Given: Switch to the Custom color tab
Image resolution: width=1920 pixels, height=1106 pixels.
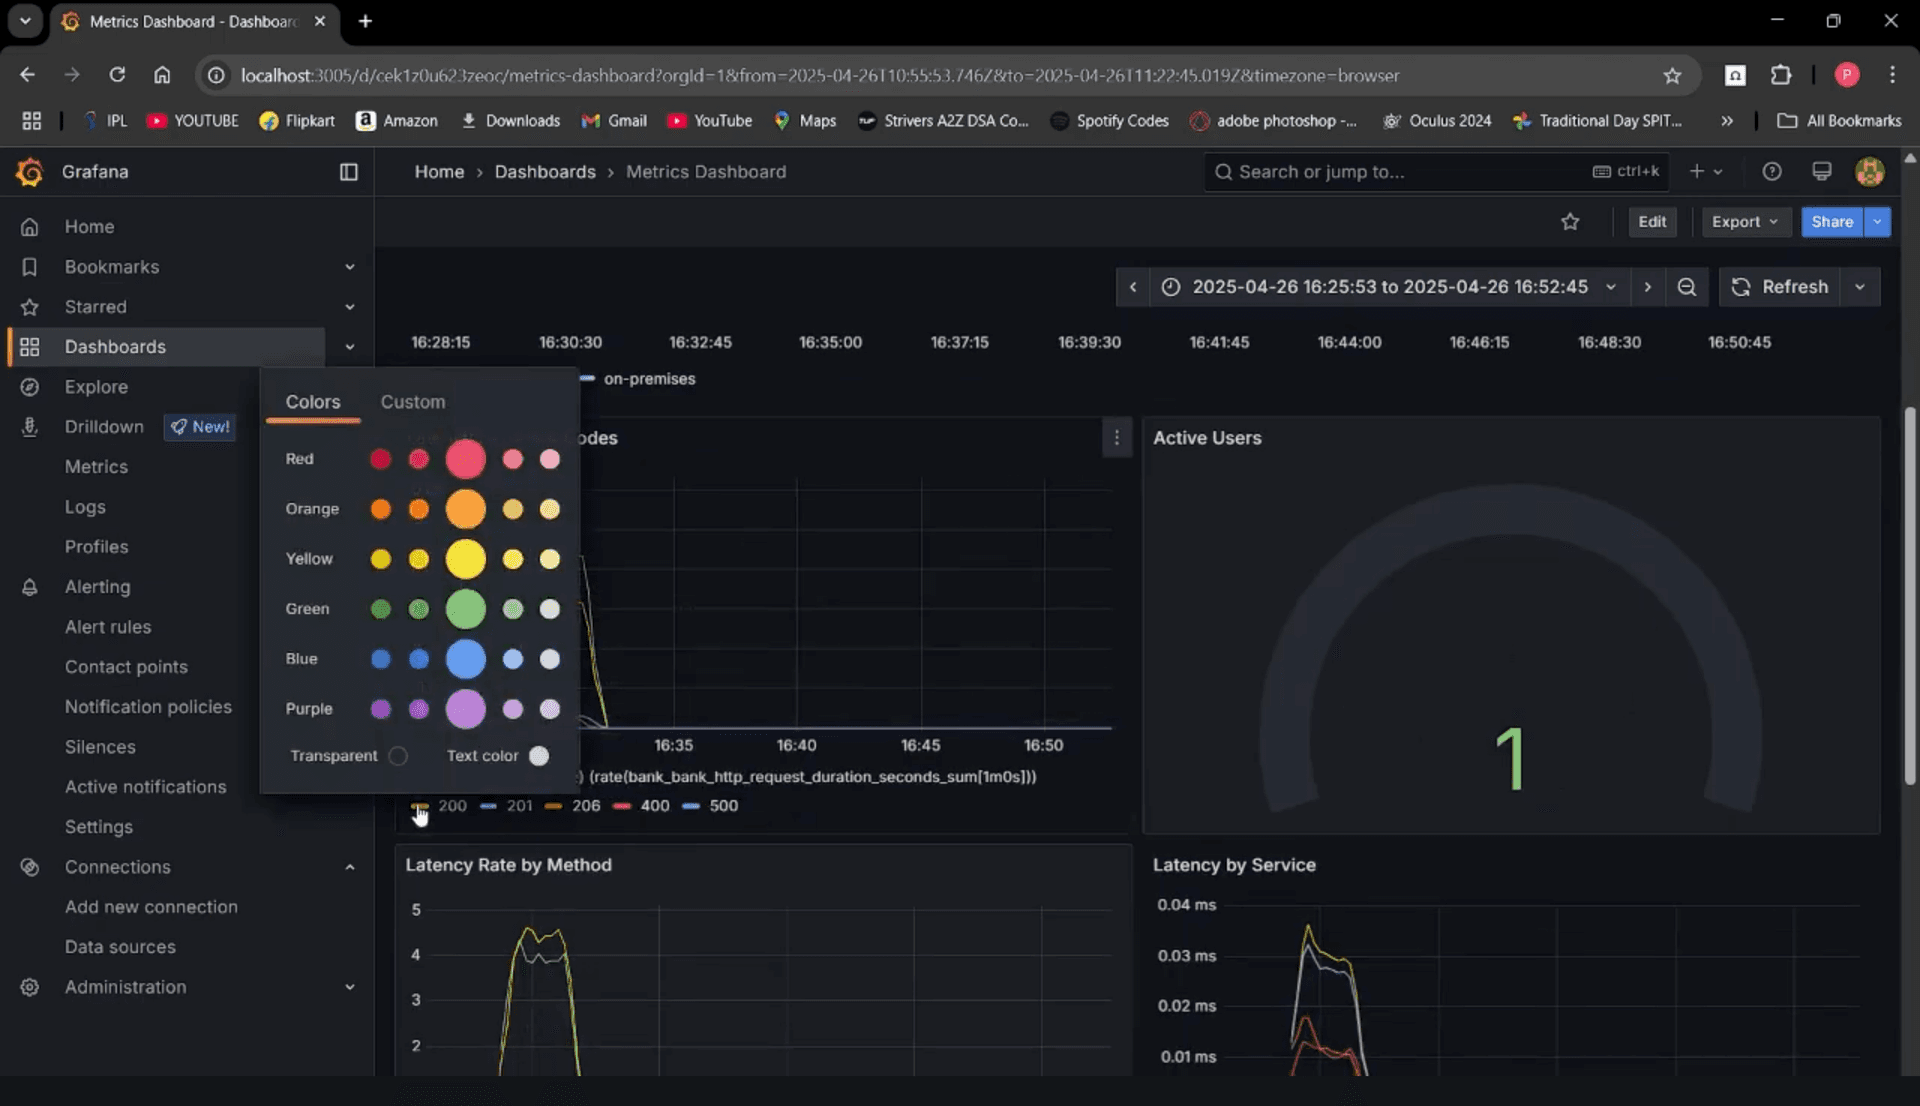Looking at the screenshot, I should [x=412, y=402].
